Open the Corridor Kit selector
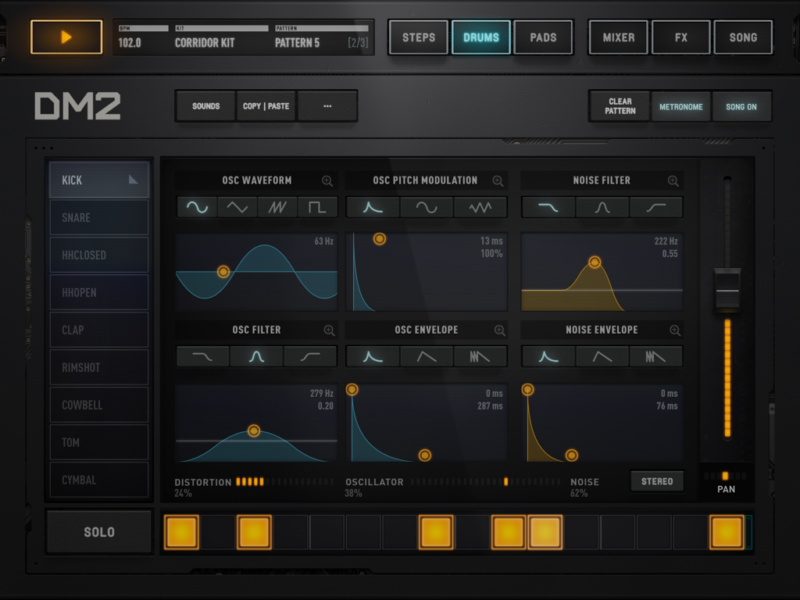This screenshot has width=800, height=600. tap(205, 42)
